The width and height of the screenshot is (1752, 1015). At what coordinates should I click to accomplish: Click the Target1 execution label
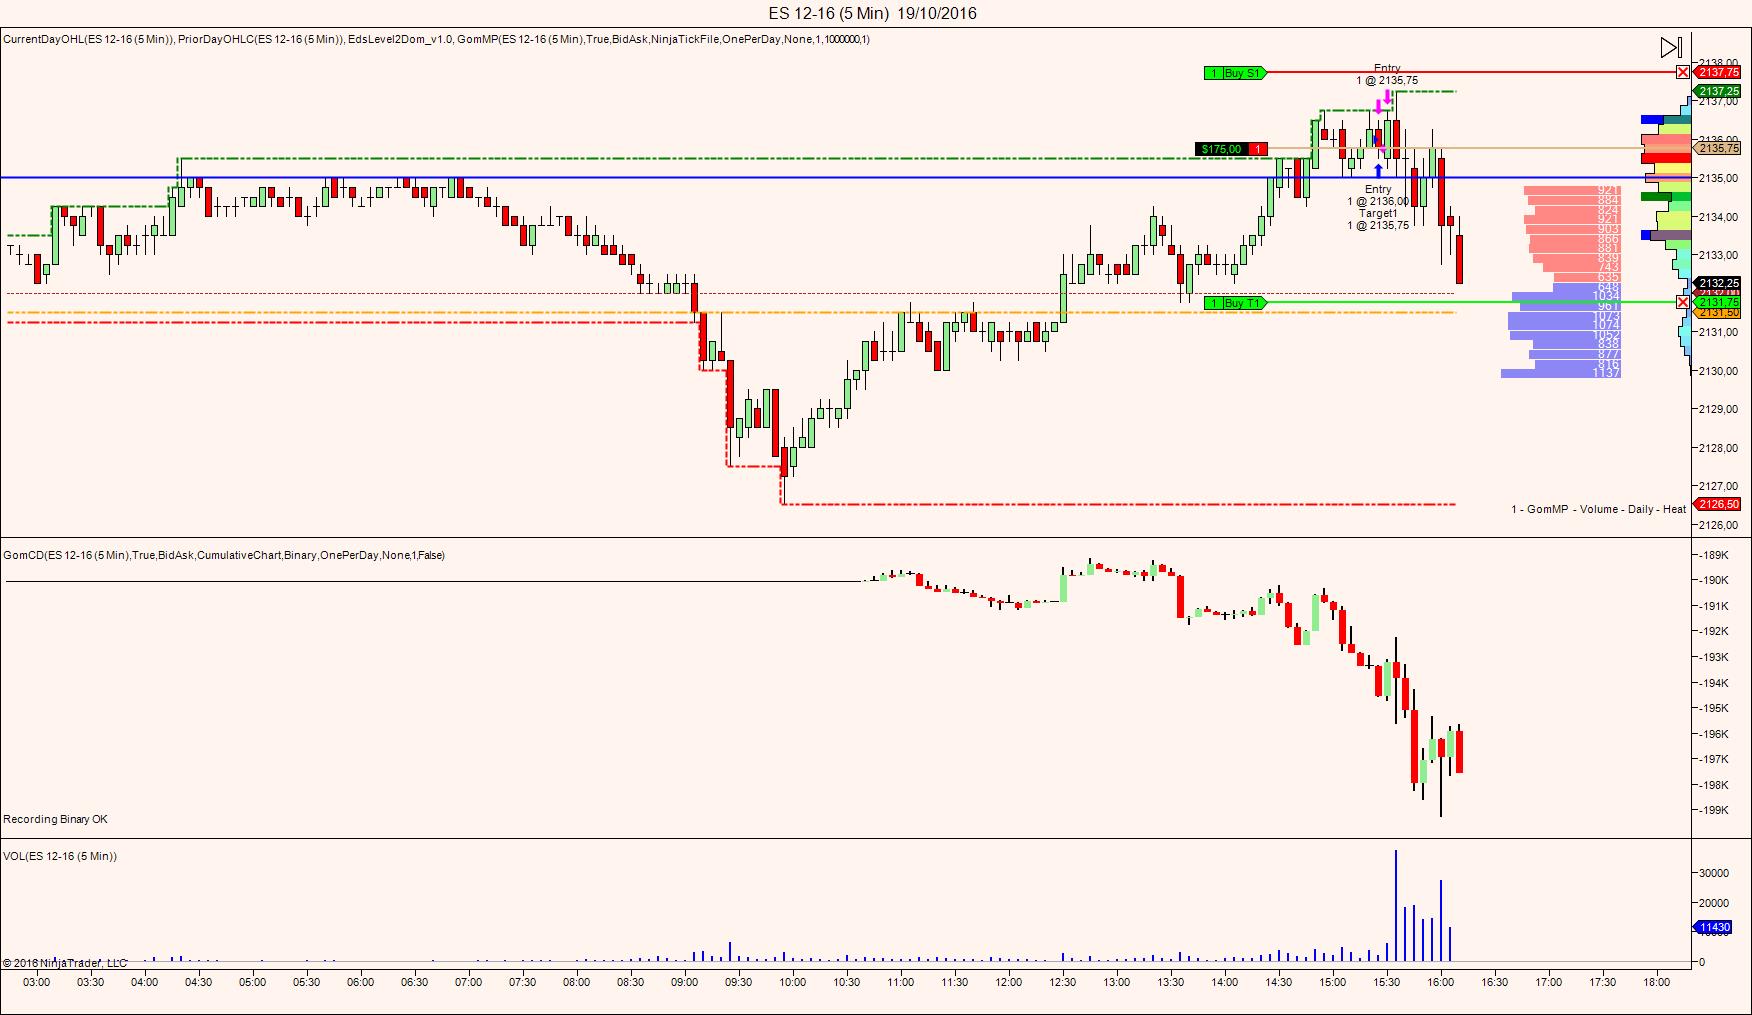1378,213
